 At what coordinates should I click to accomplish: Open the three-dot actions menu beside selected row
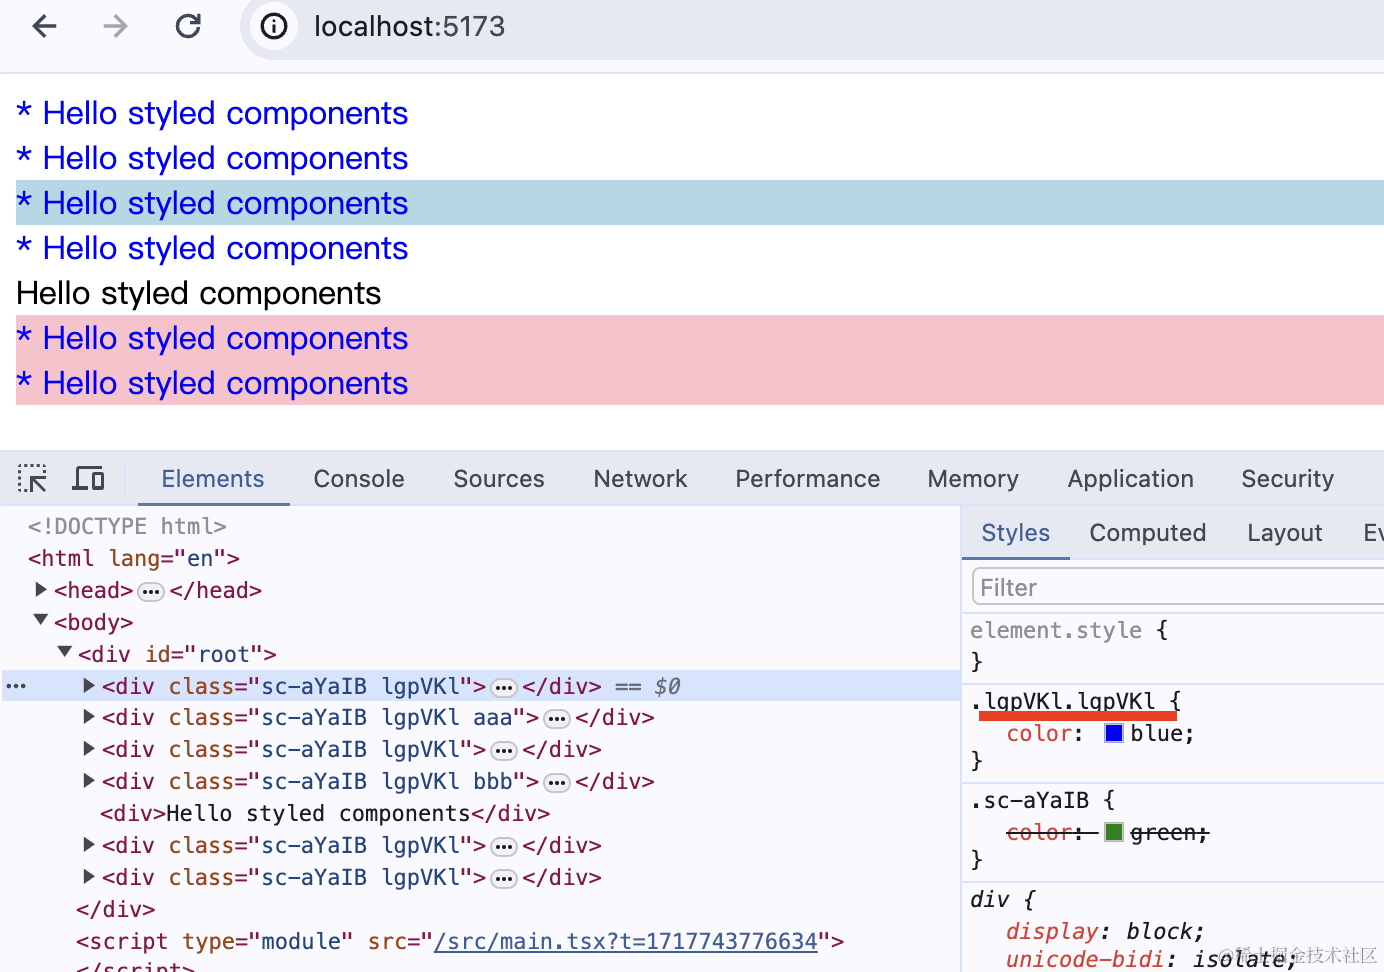pos(16,686)
